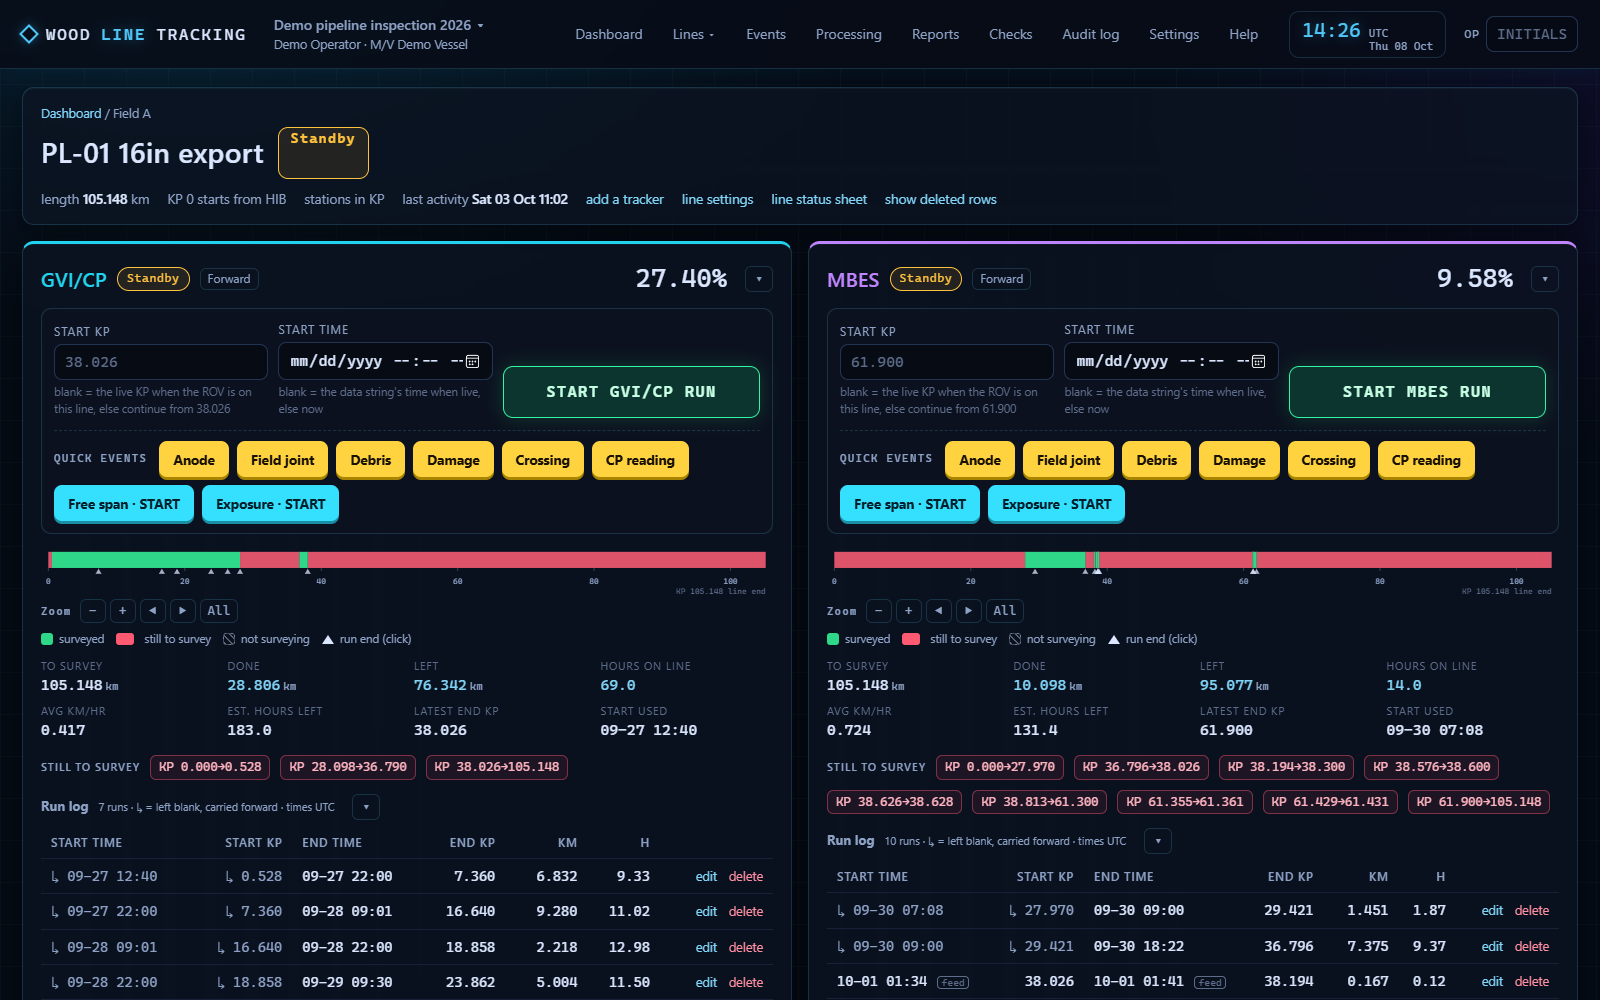Click the START GVI/CP RUN button
The image size is (1600, 1000).
(631, 392)
